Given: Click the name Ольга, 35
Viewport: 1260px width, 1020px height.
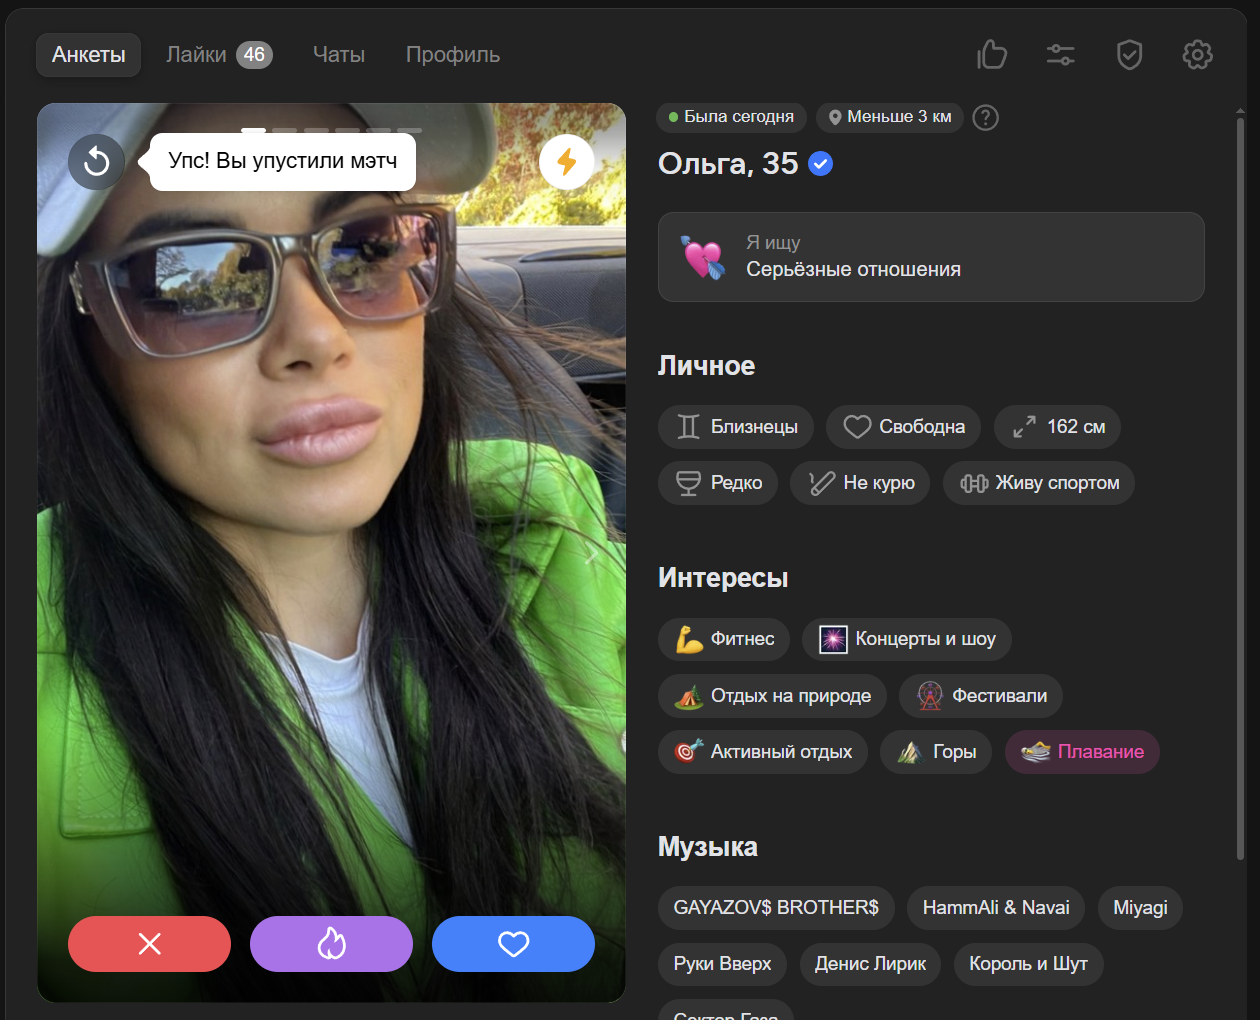Looking at the screenshot, I should (x=728, y=163).
